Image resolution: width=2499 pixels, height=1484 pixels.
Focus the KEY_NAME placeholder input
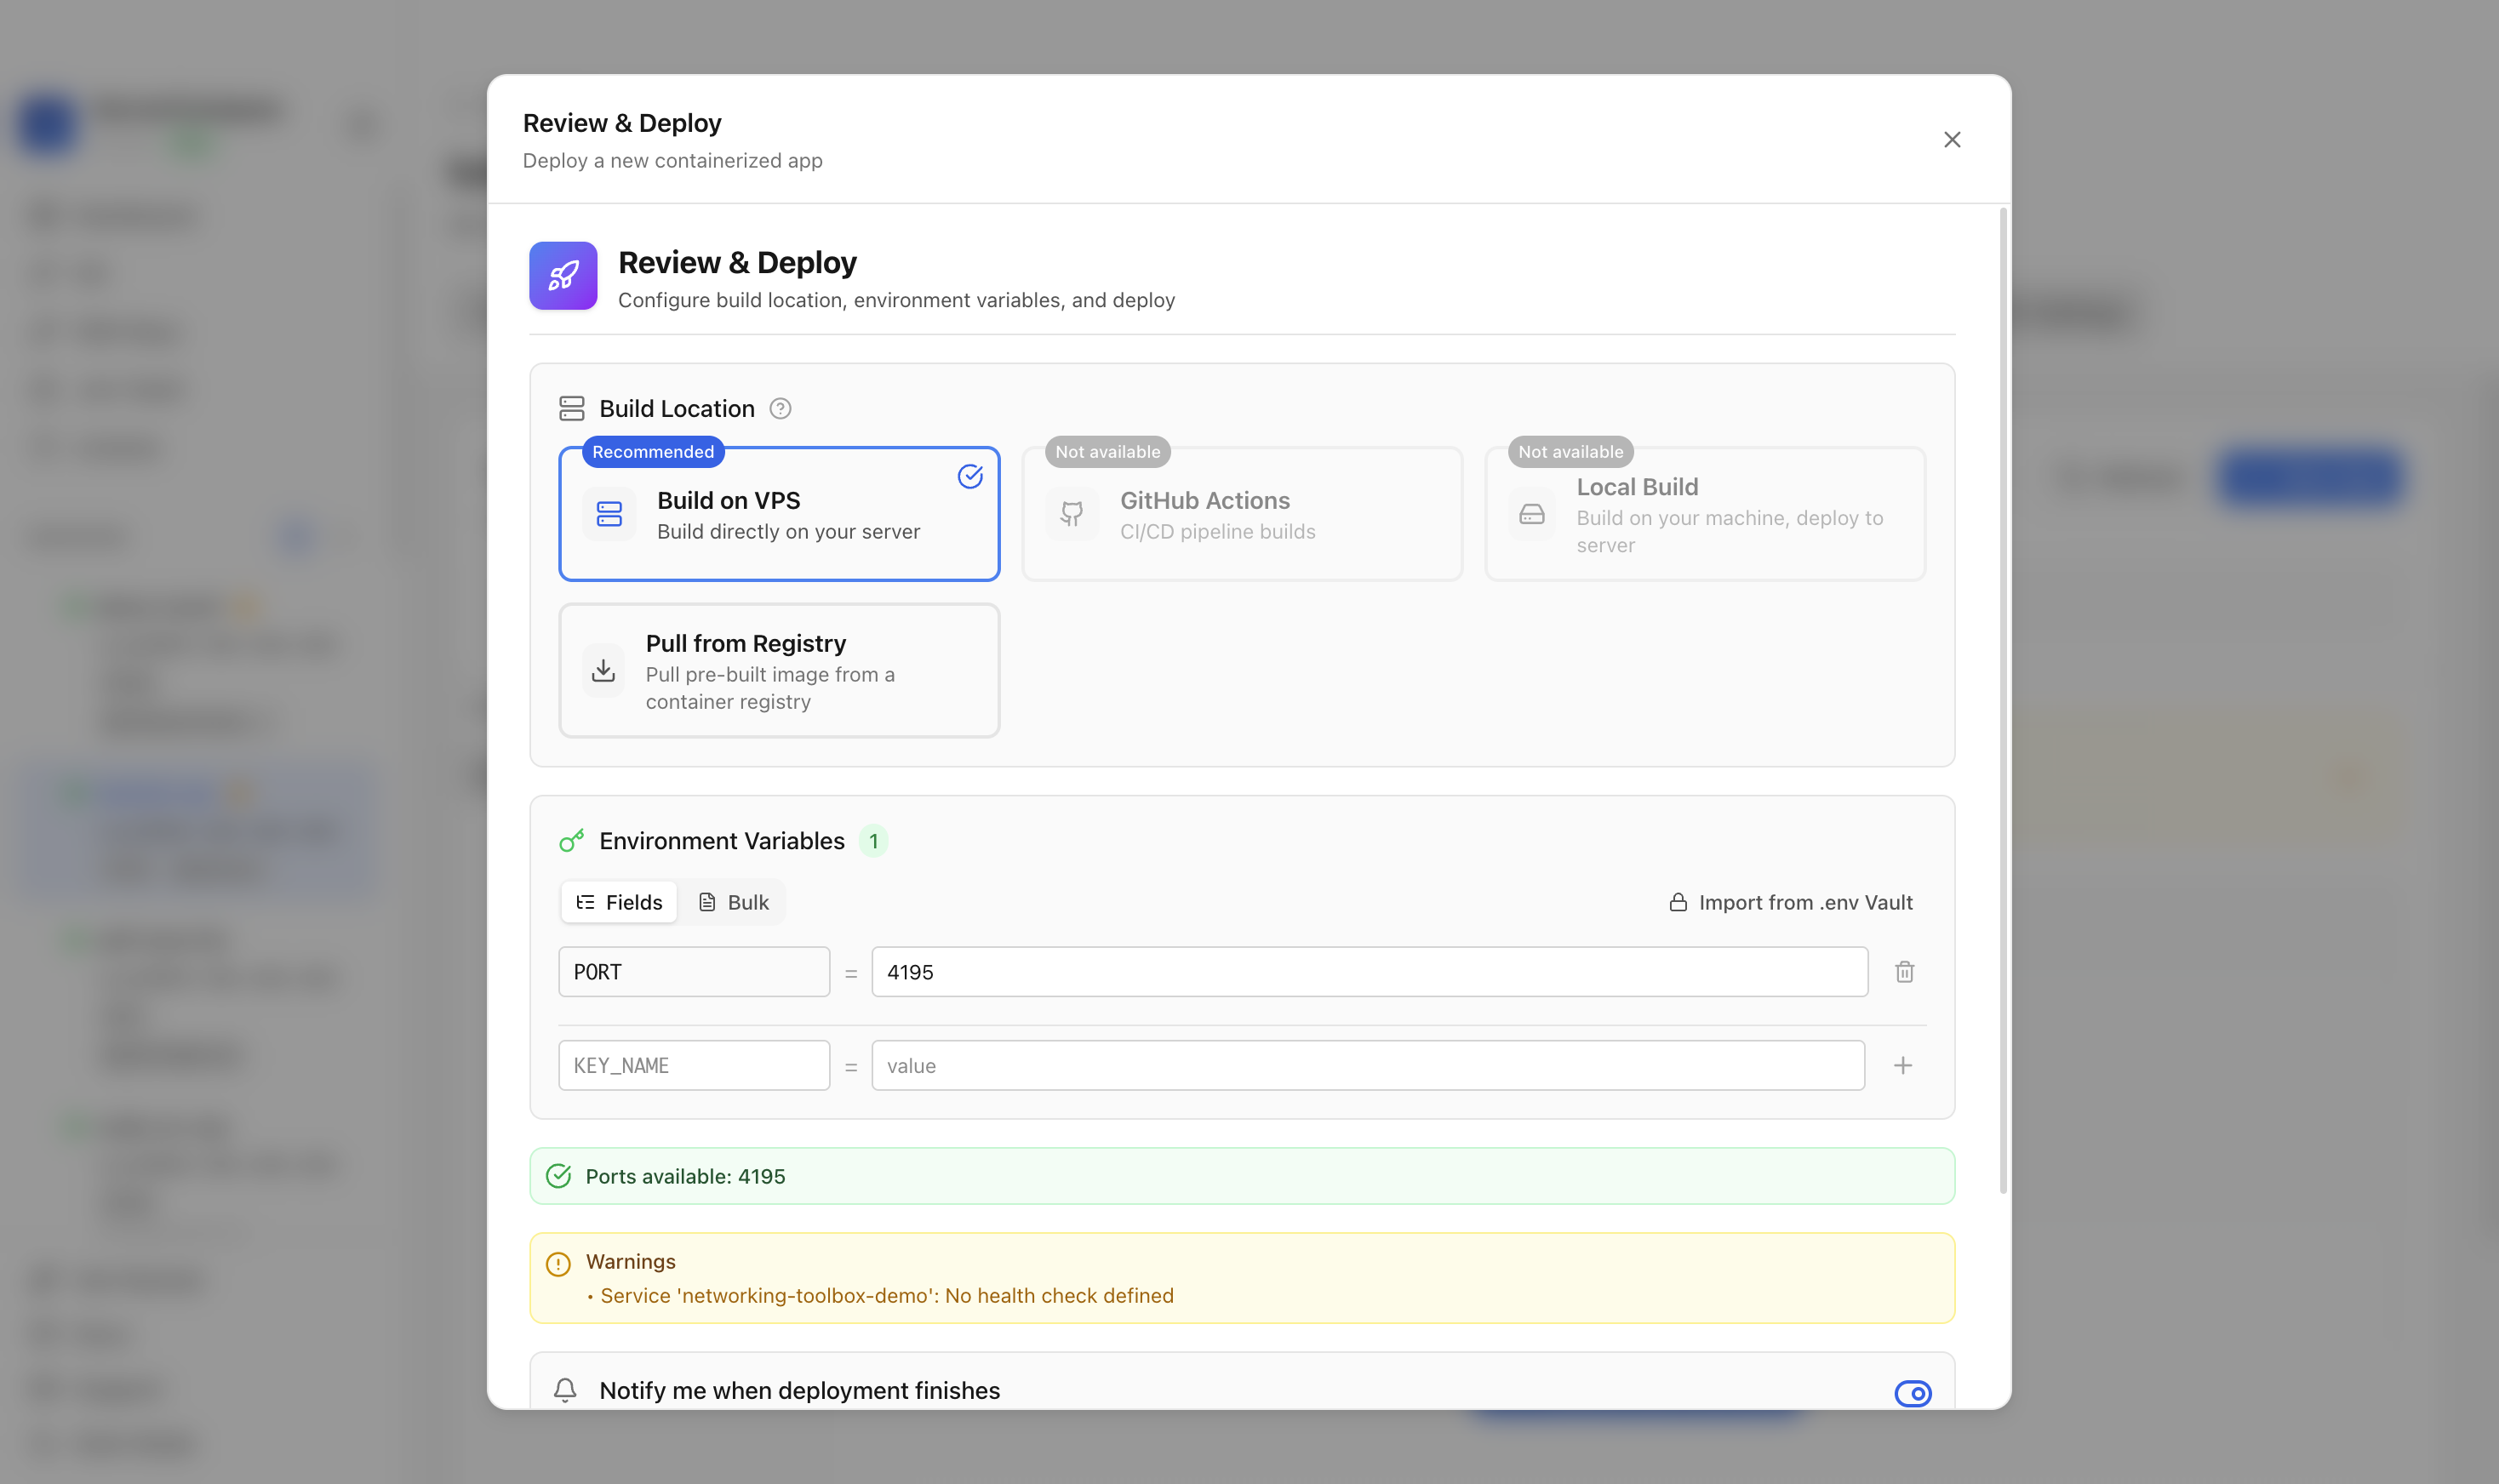694,1066
